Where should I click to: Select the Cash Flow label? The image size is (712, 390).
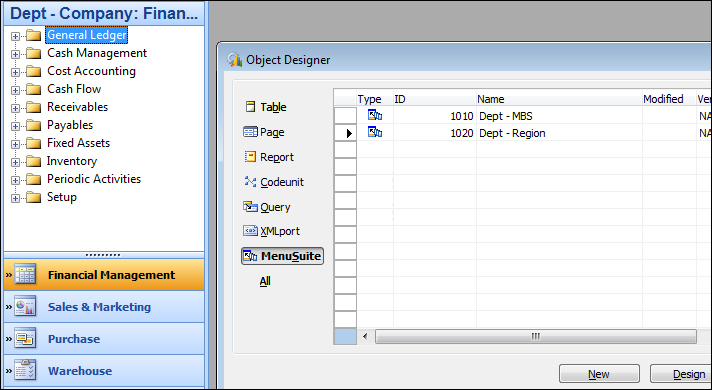(x=74, y=89)
